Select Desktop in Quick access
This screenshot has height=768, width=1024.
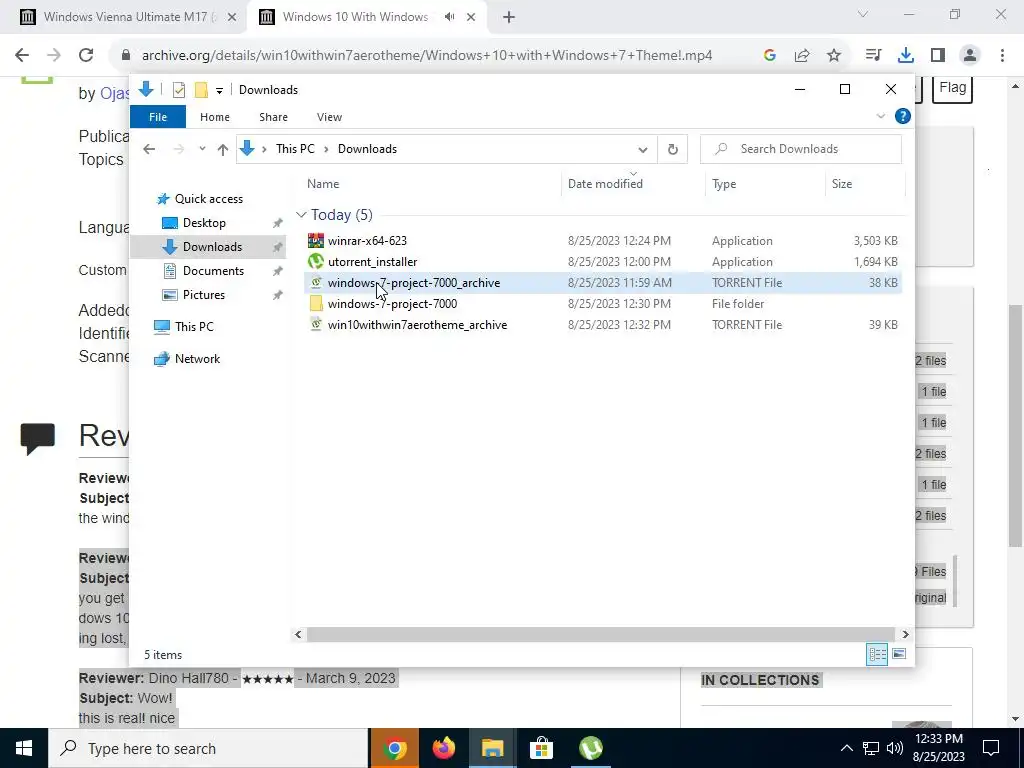coord(204,223)
